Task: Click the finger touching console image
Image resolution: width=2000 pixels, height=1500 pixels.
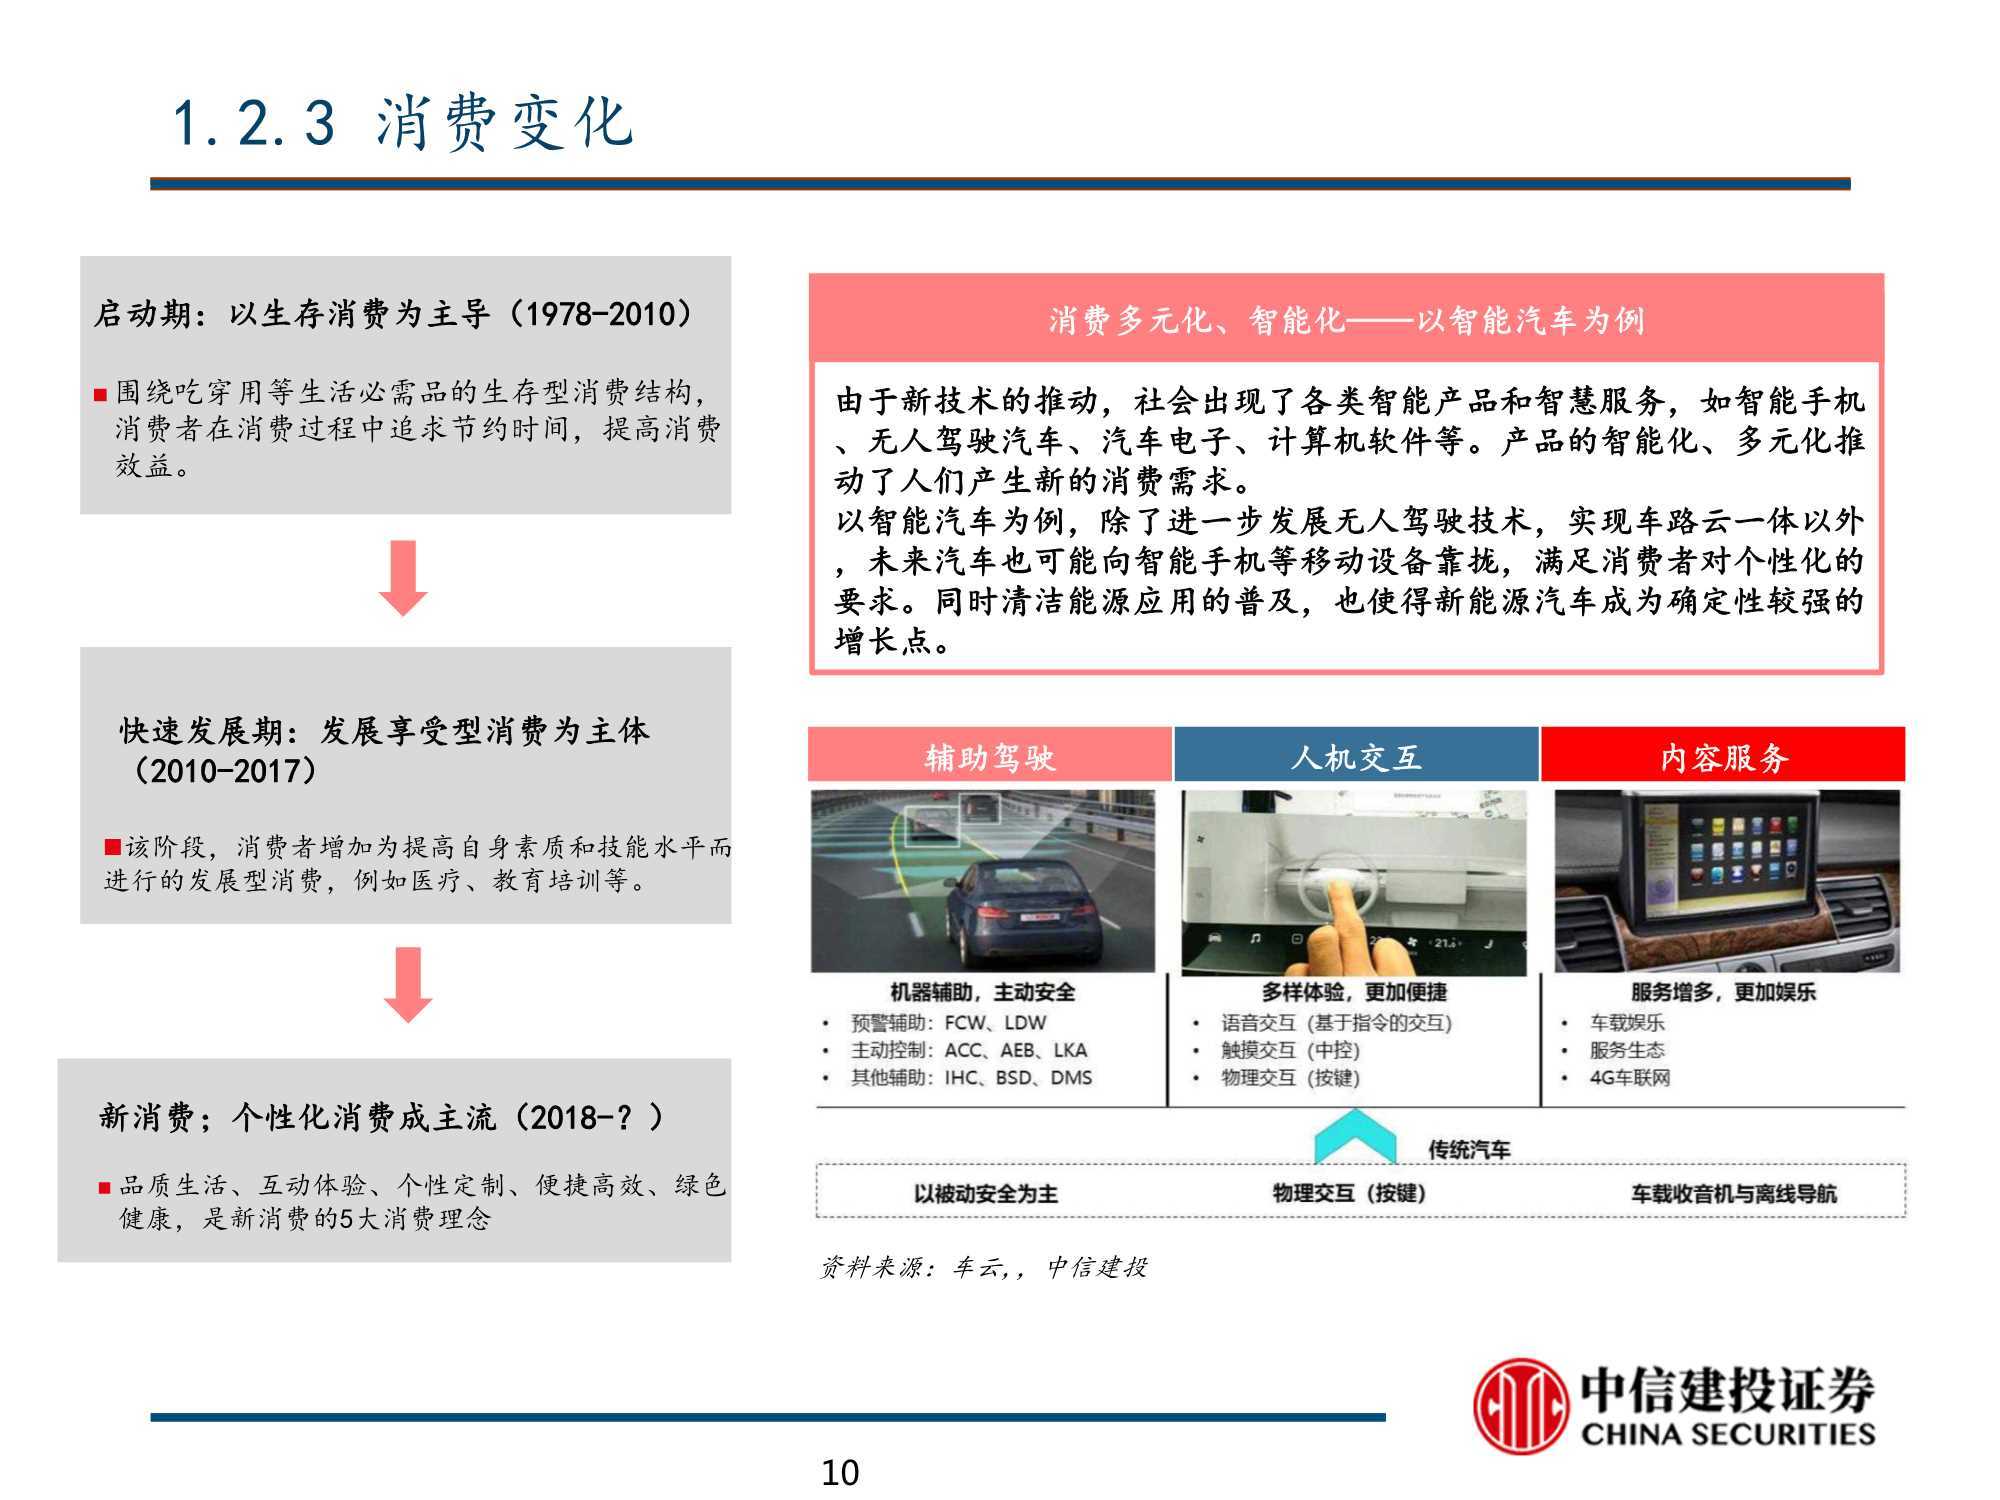Action: pyautogui.click(x=1354, y=883)
